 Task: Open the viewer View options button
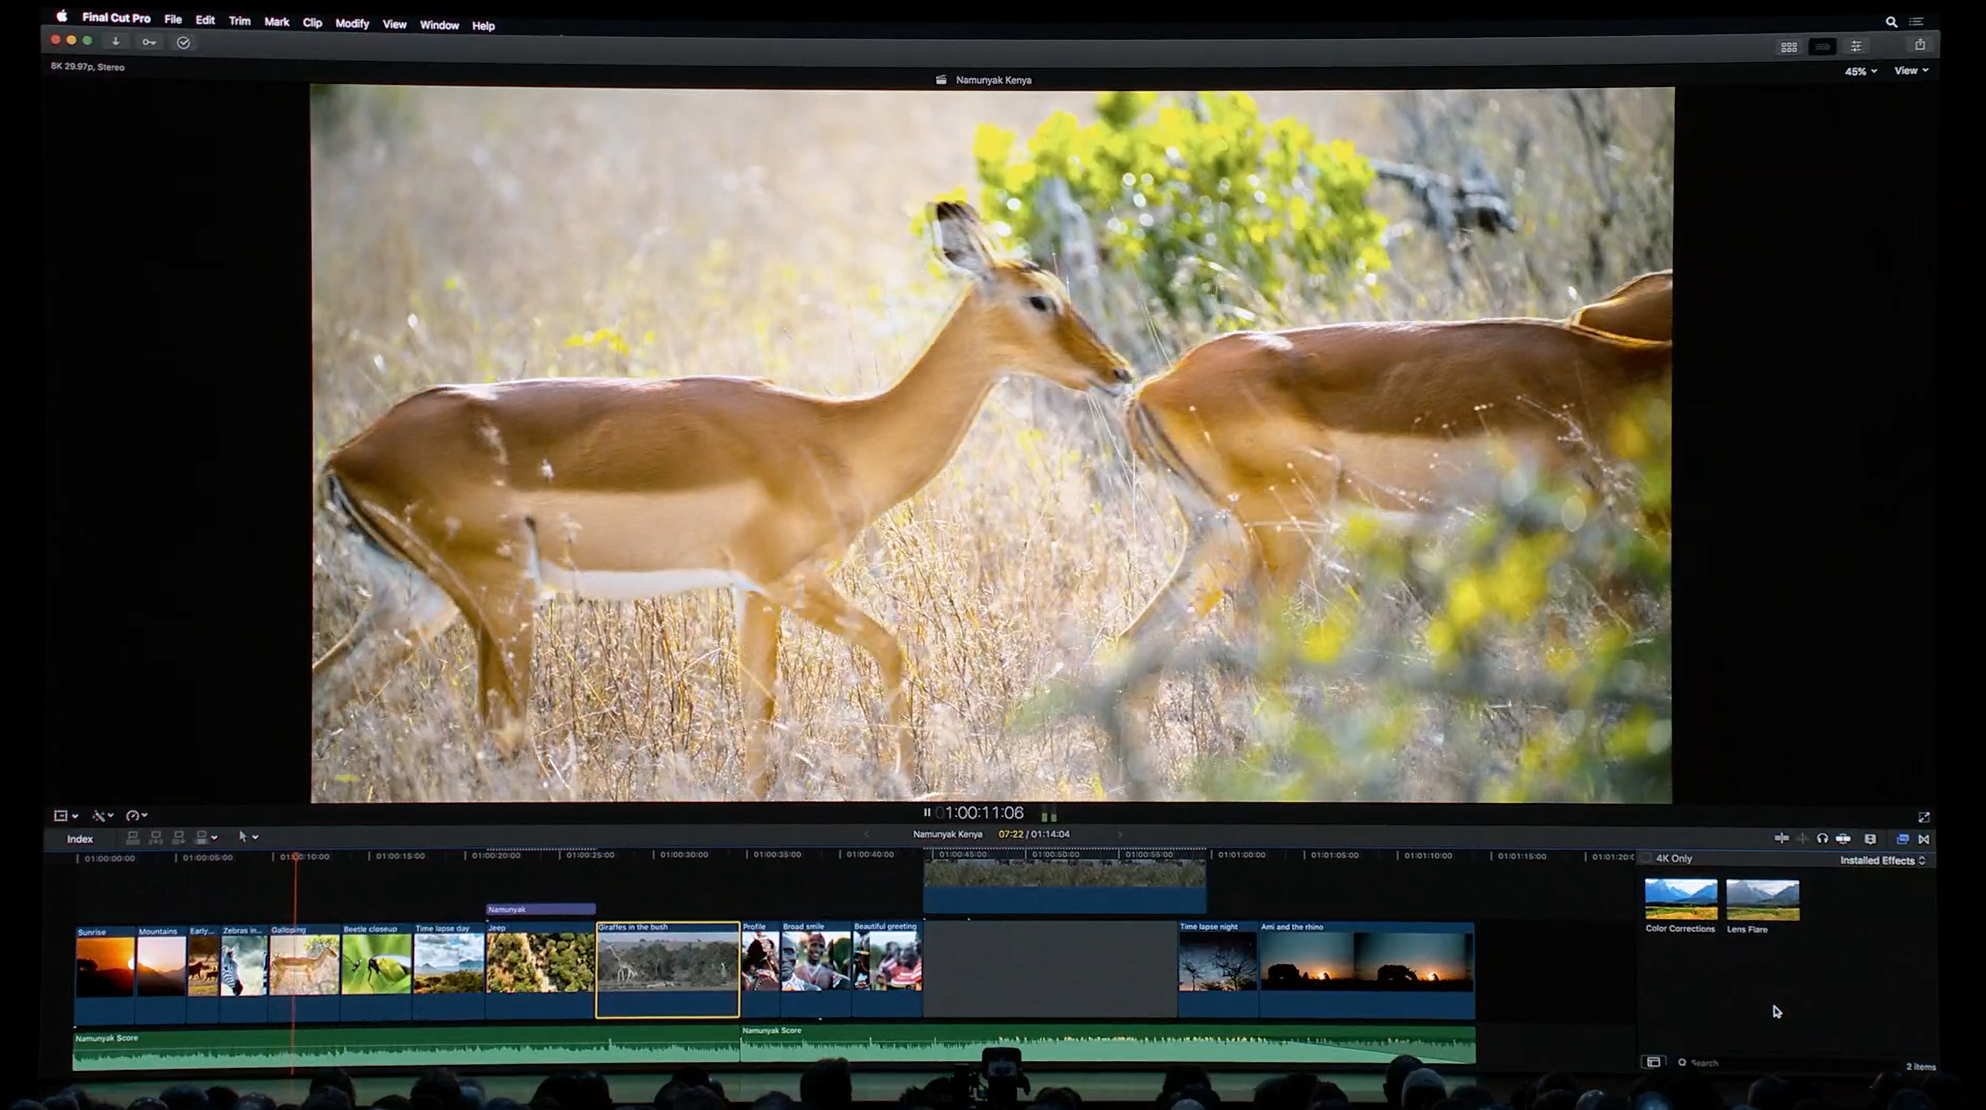click(1910, 71)
